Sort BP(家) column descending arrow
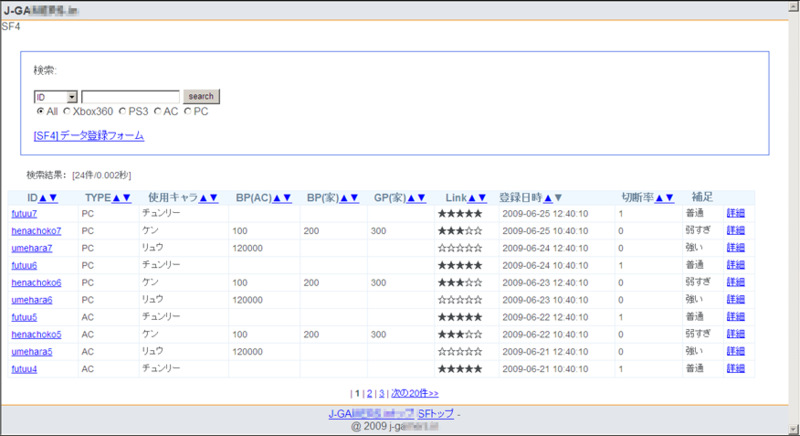Screen dimensions: 800x436 click(x=355, y=198)
